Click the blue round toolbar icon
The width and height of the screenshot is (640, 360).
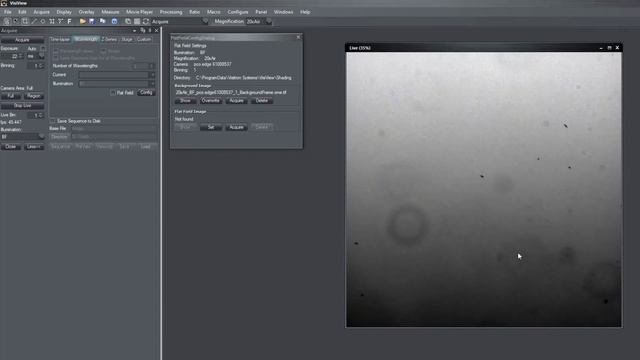coord(114,21)
